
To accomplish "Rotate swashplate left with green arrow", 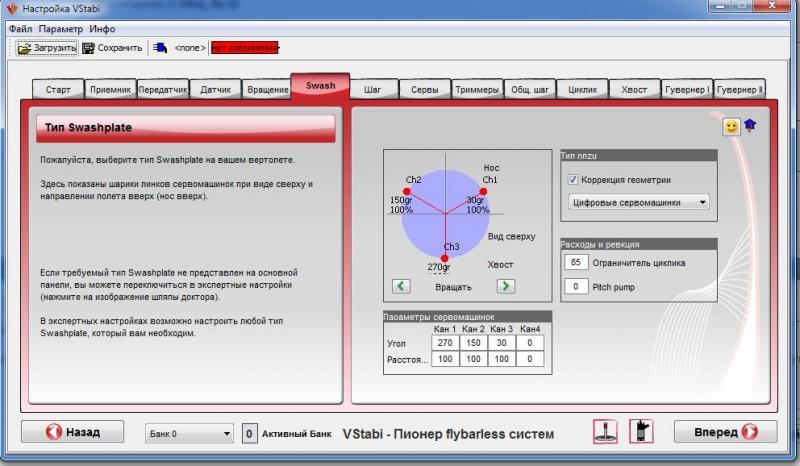I will [401, 286].
